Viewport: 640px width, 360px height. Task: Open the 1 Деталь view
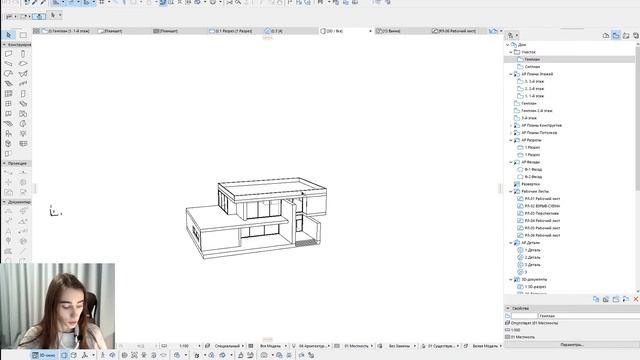(532, 250)
